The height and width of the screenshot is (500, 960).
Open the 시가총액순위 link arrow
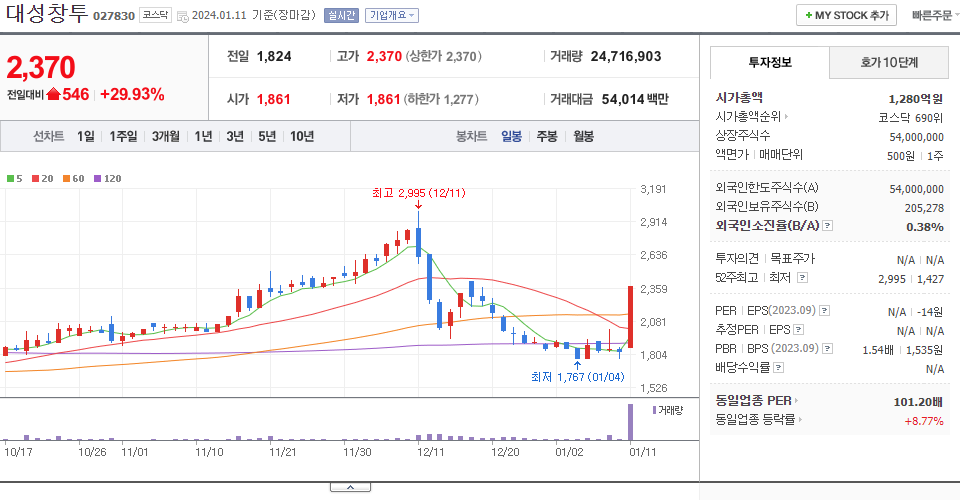pos(786,116)
